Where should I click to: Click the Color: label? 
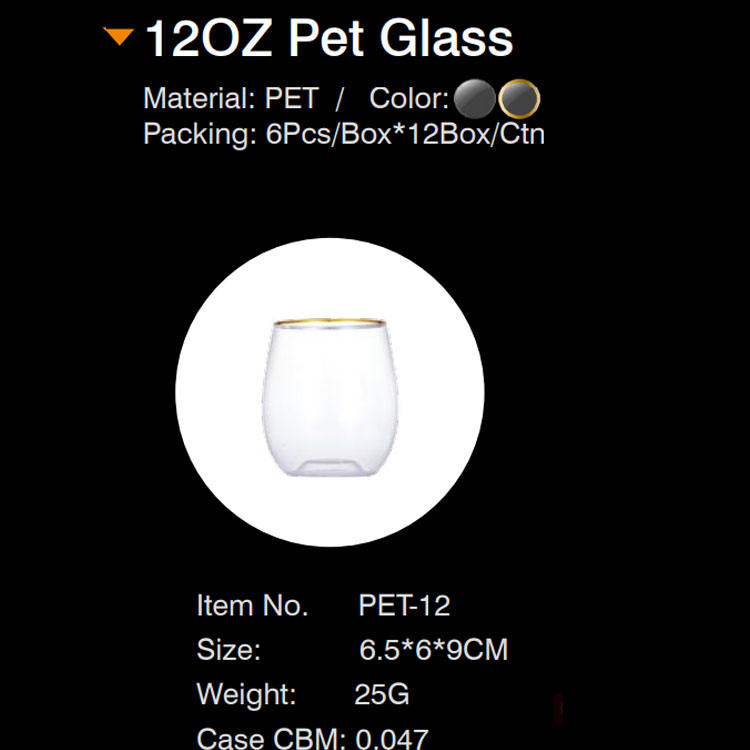pyautogui.click(x=409, y=98)
